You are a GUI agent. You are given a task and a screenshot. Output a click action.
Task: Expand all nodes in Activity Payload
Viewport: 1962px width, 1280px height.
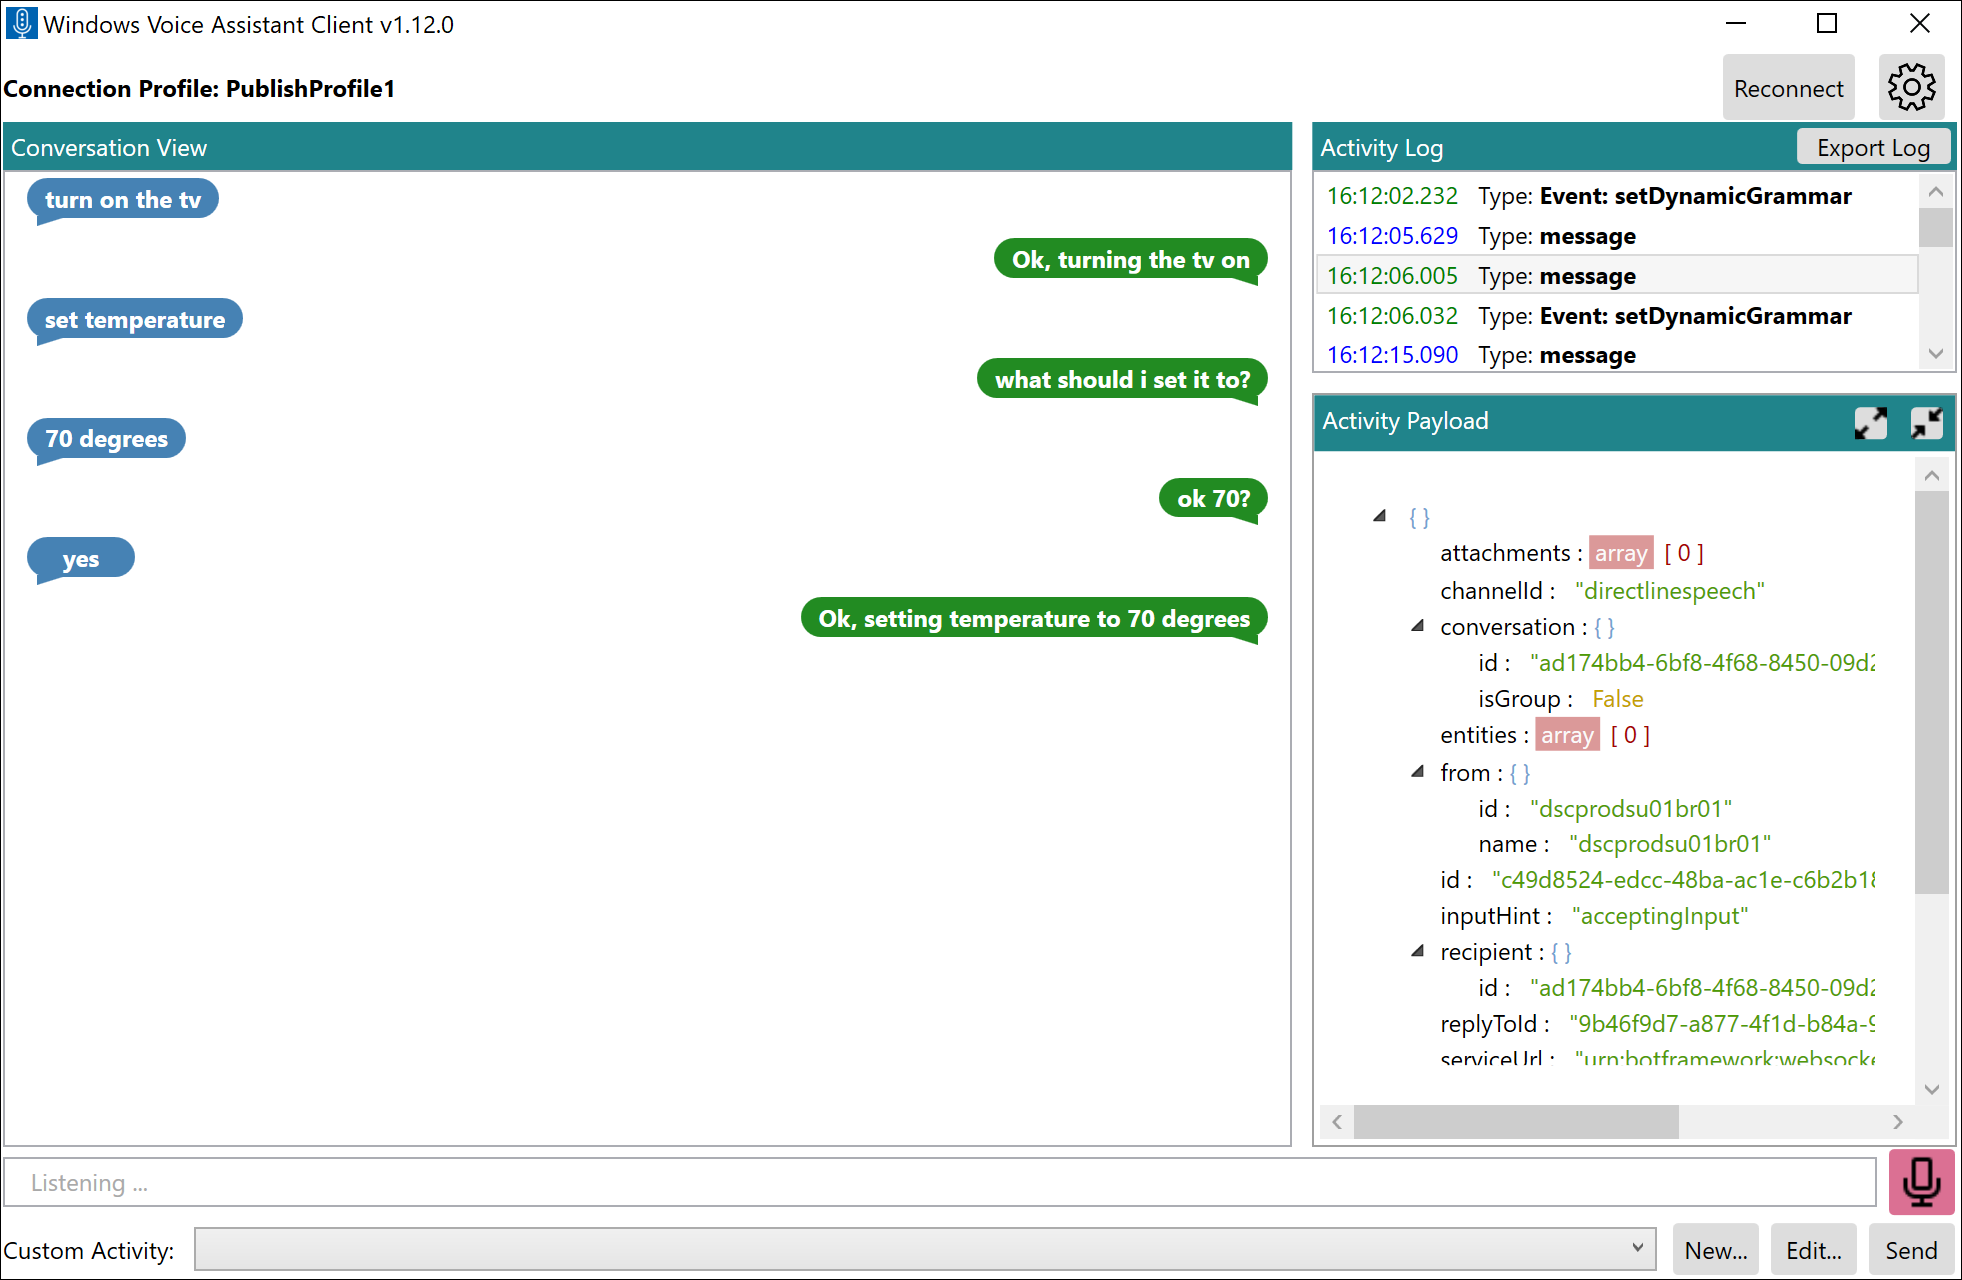1870,422
